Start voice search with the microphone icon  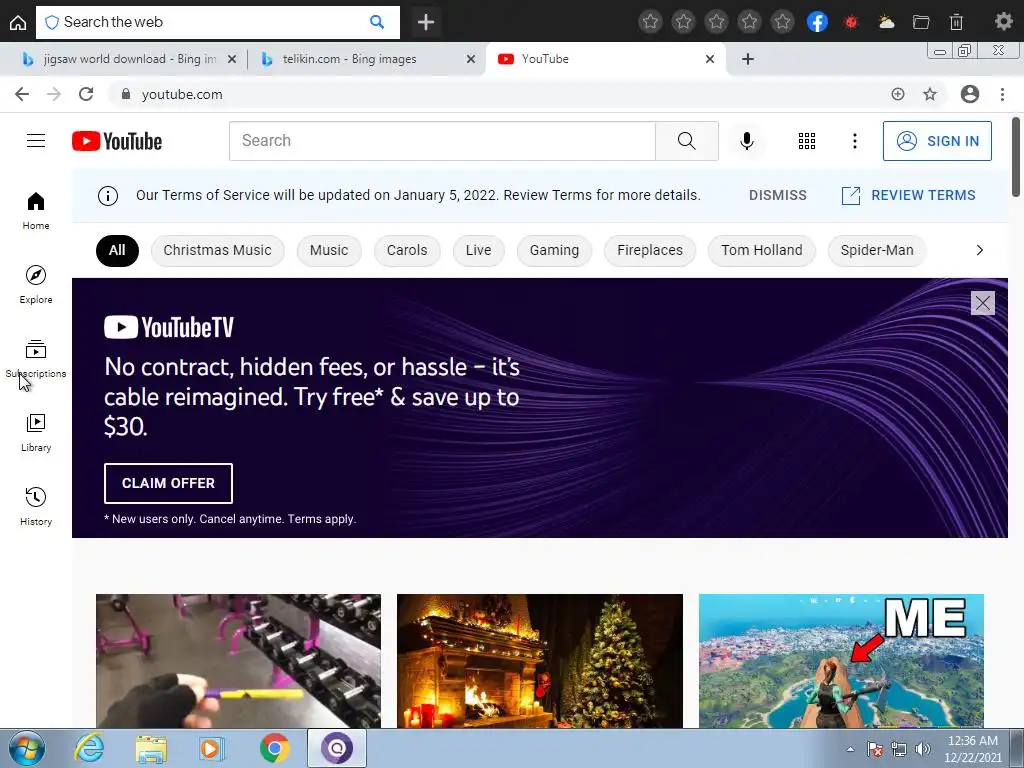click(x=746, y=141)
